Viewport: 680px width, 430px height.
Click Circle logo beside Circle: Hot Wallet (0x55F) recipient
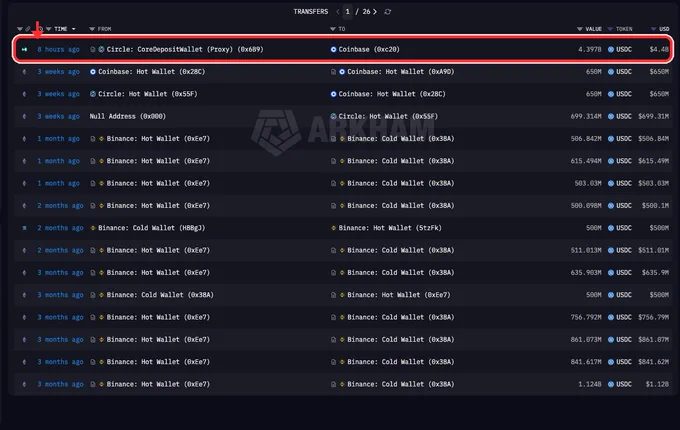333,116
